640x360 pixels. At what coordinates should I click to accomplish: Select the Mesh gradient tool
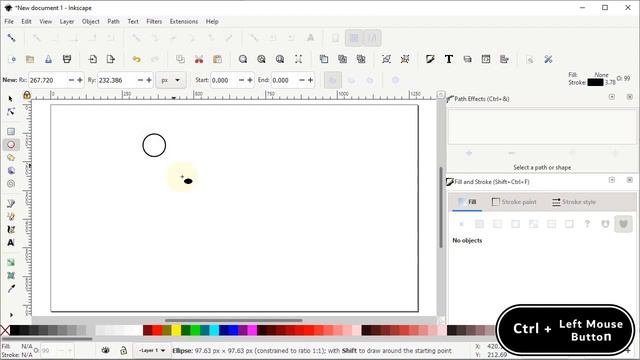(11, 276)
